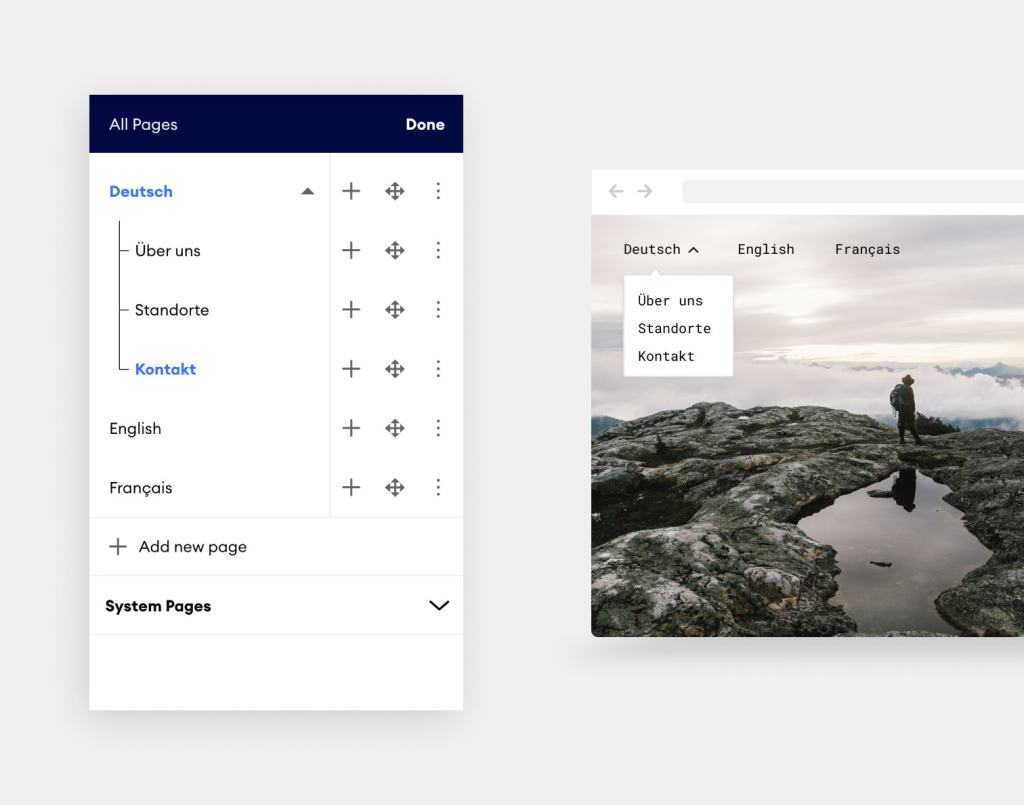
Task: Open more options for Kontakt
Action: (438, 369)
